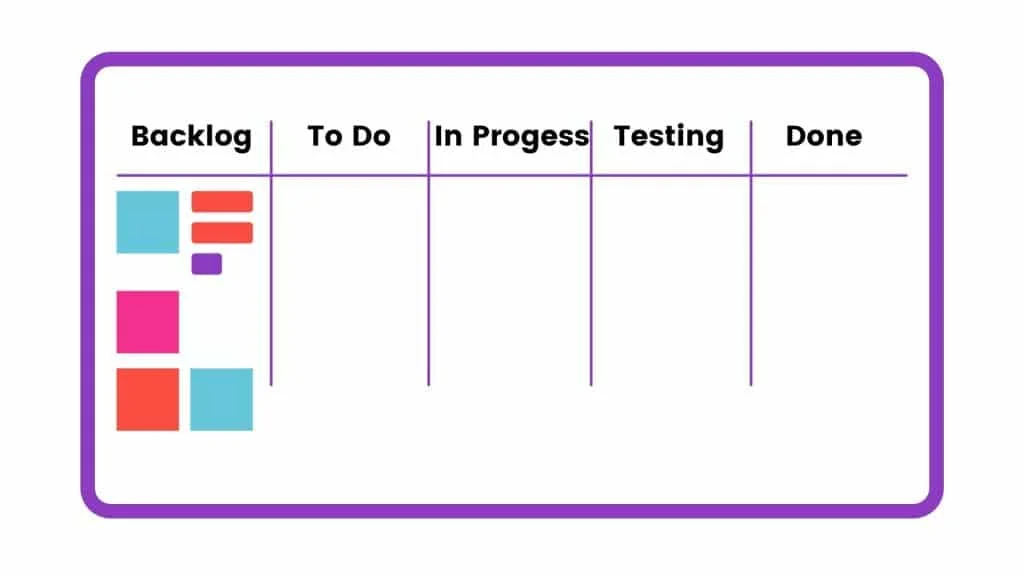Click the lower red bar in Backlog
Image resolution: width=1024 pixels, height=576 pixels.
click(x=222, y=233)
